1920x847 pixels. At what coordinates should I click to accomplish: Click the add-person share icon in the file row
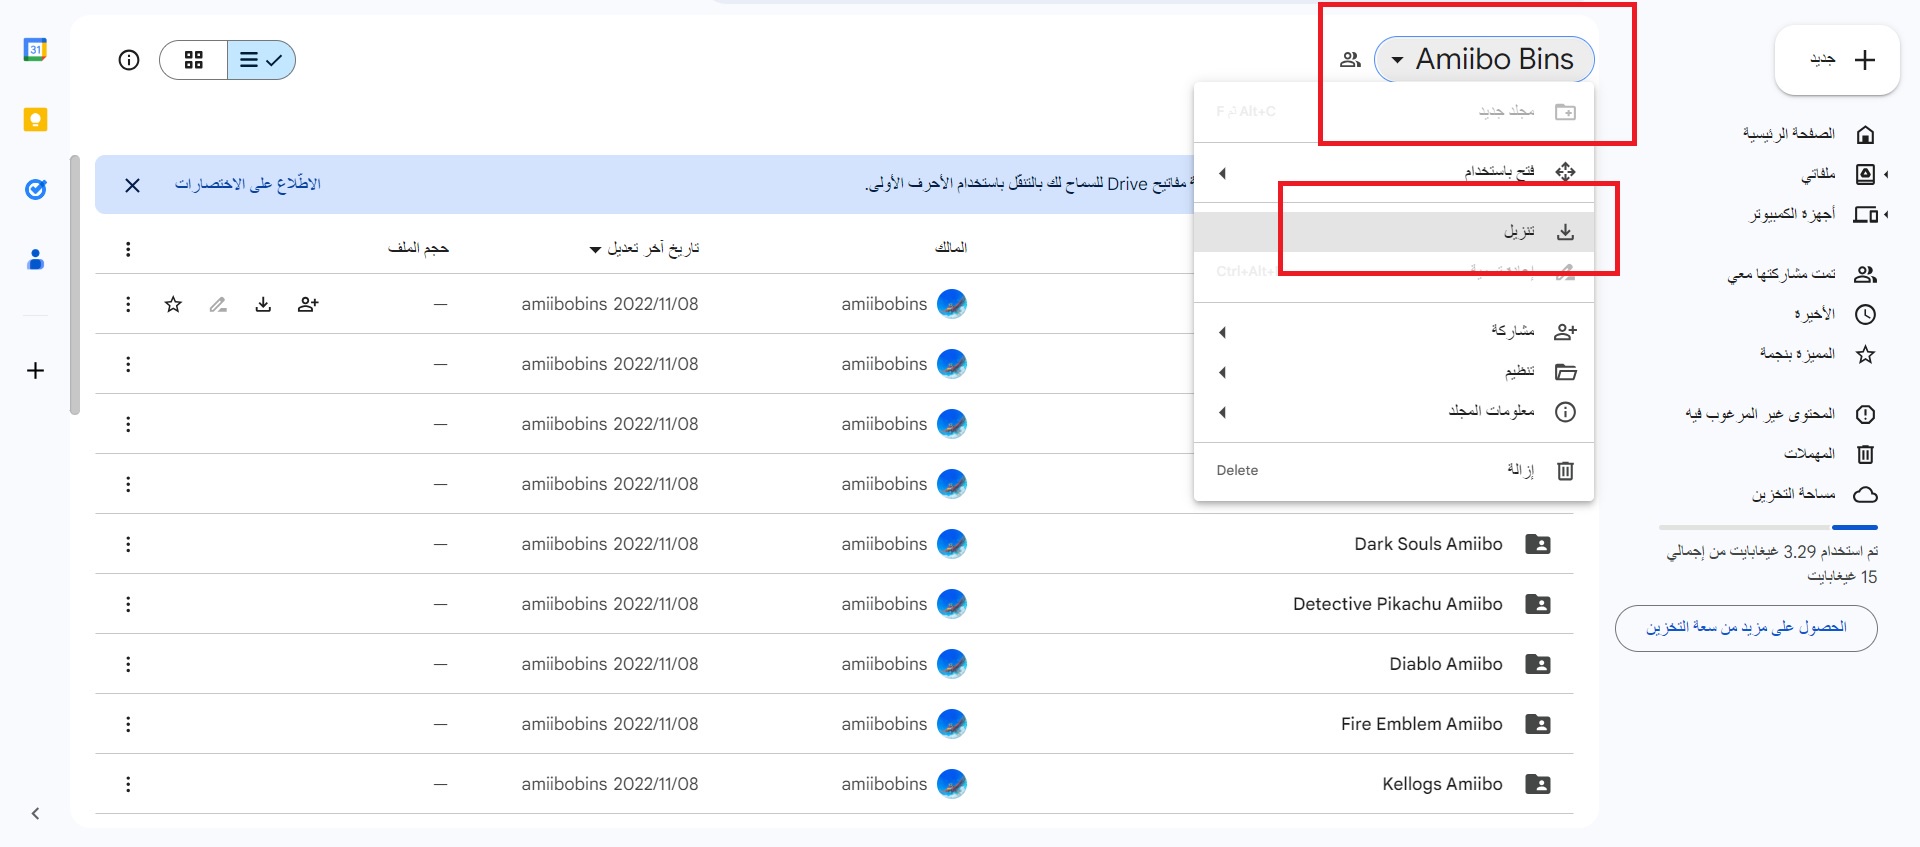pyautogui.click(x=308, y=304)
